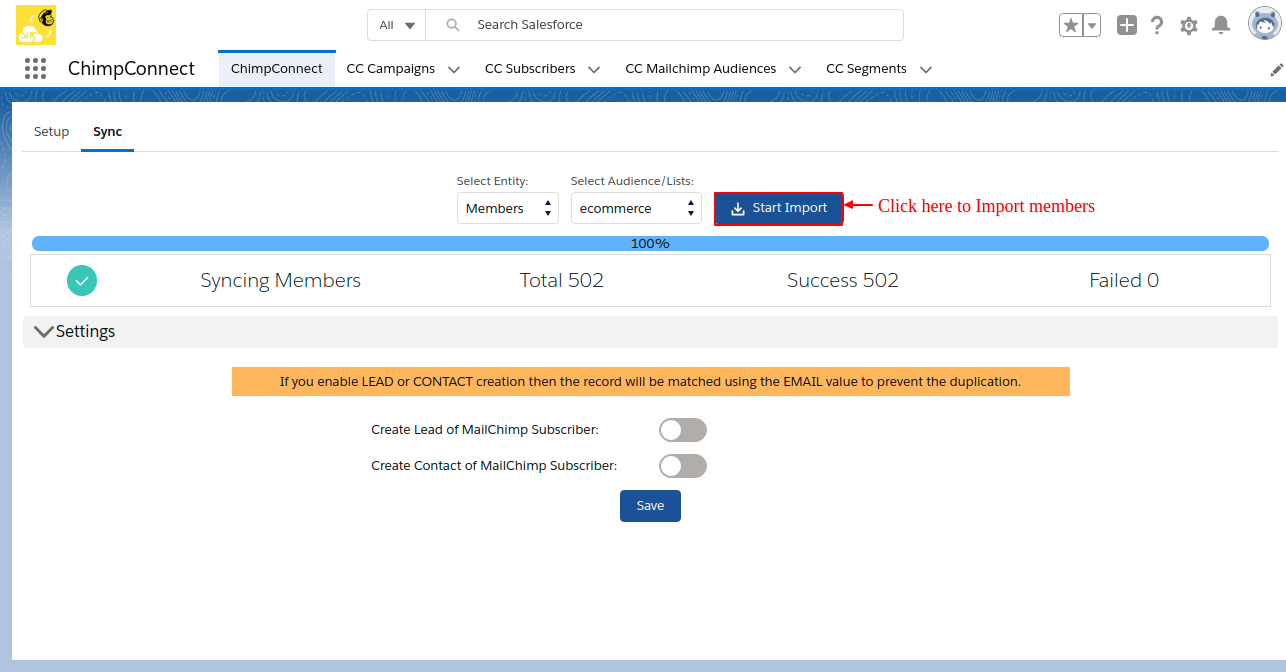
Task: Click the ChimpConnect Mailchimp logo
Action: coord(36,25)
